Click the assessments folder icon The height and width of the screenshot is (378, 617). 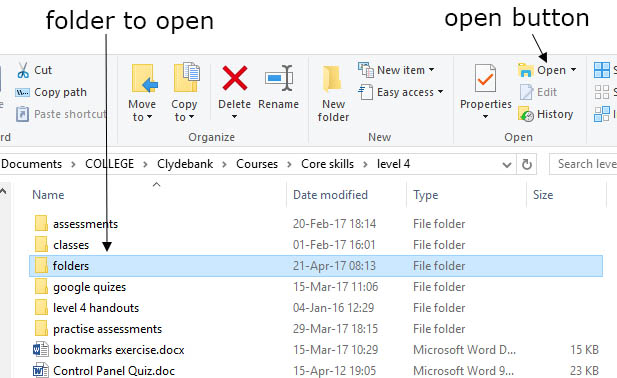pos(41,223)
